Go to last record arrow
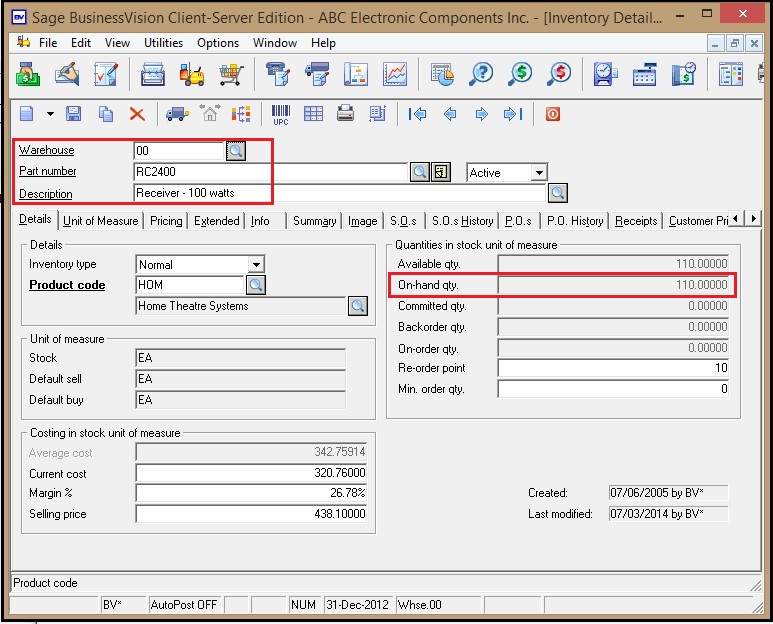 513,114
